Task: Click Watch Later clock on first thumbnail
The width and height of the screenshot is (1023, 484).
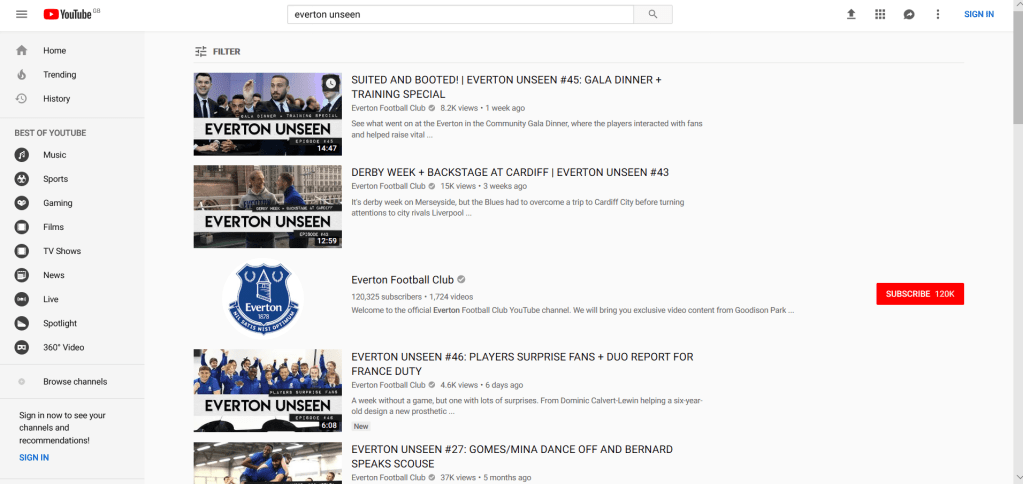Action: pyautogui.click(x=330, y=83)
